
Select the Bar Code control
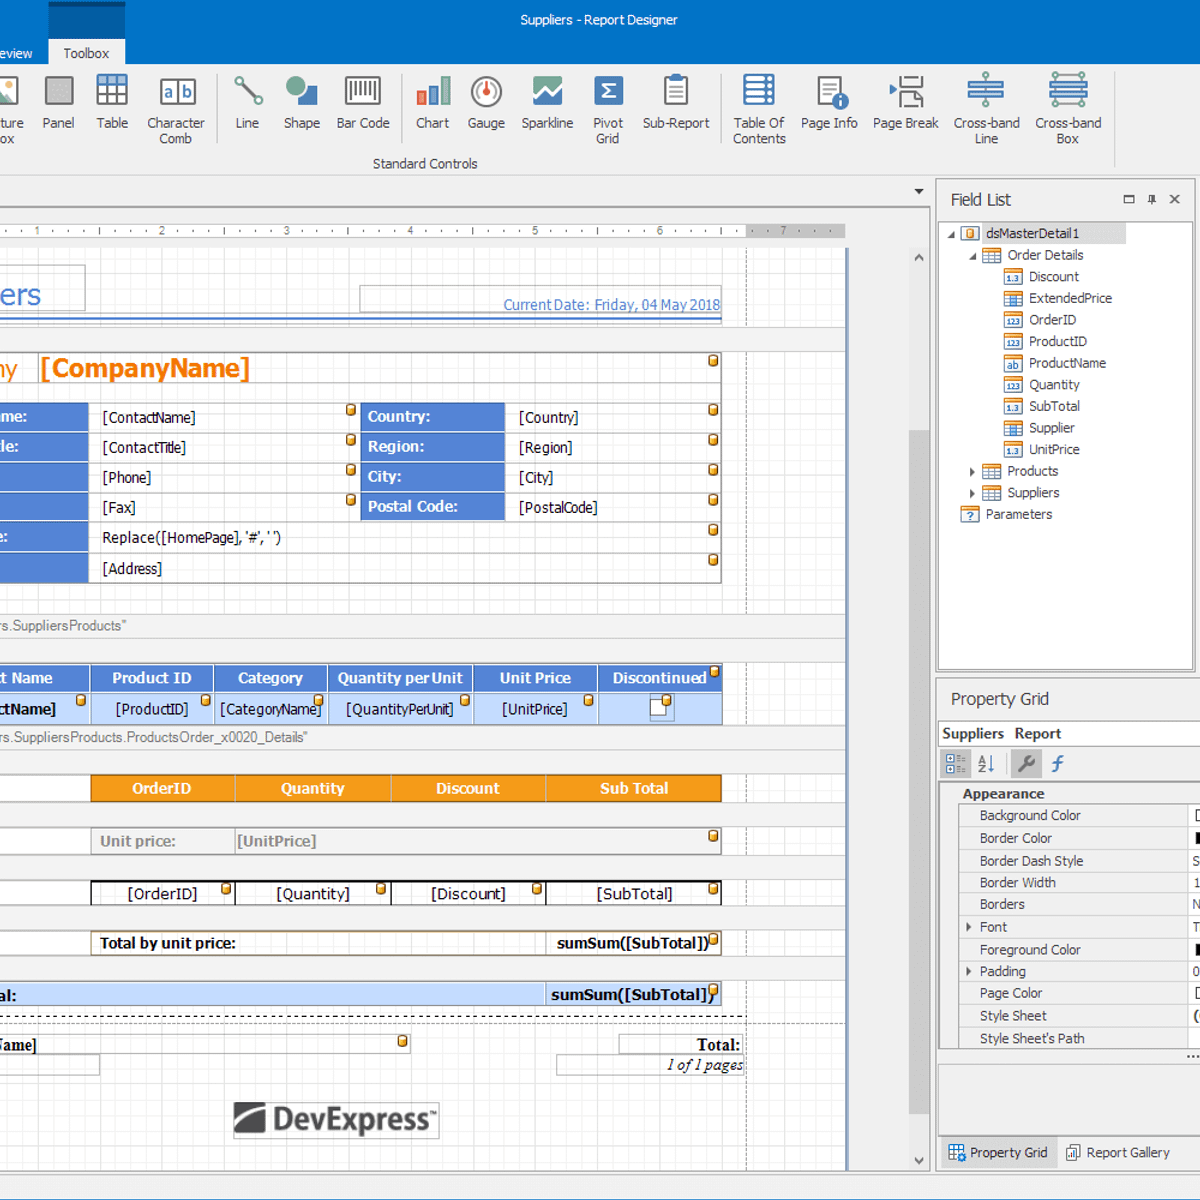[x=362, y=103]
